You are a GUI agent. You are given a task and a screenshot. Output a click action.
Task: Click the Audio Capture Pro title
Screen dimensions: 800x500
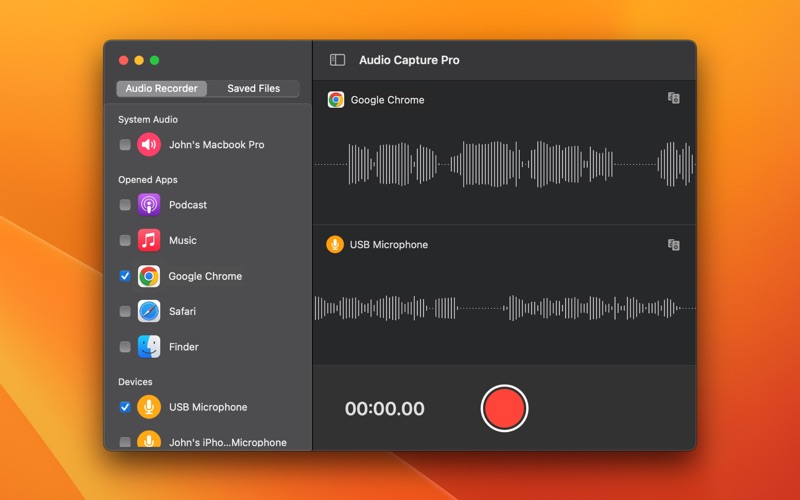[x=409, y=60]
